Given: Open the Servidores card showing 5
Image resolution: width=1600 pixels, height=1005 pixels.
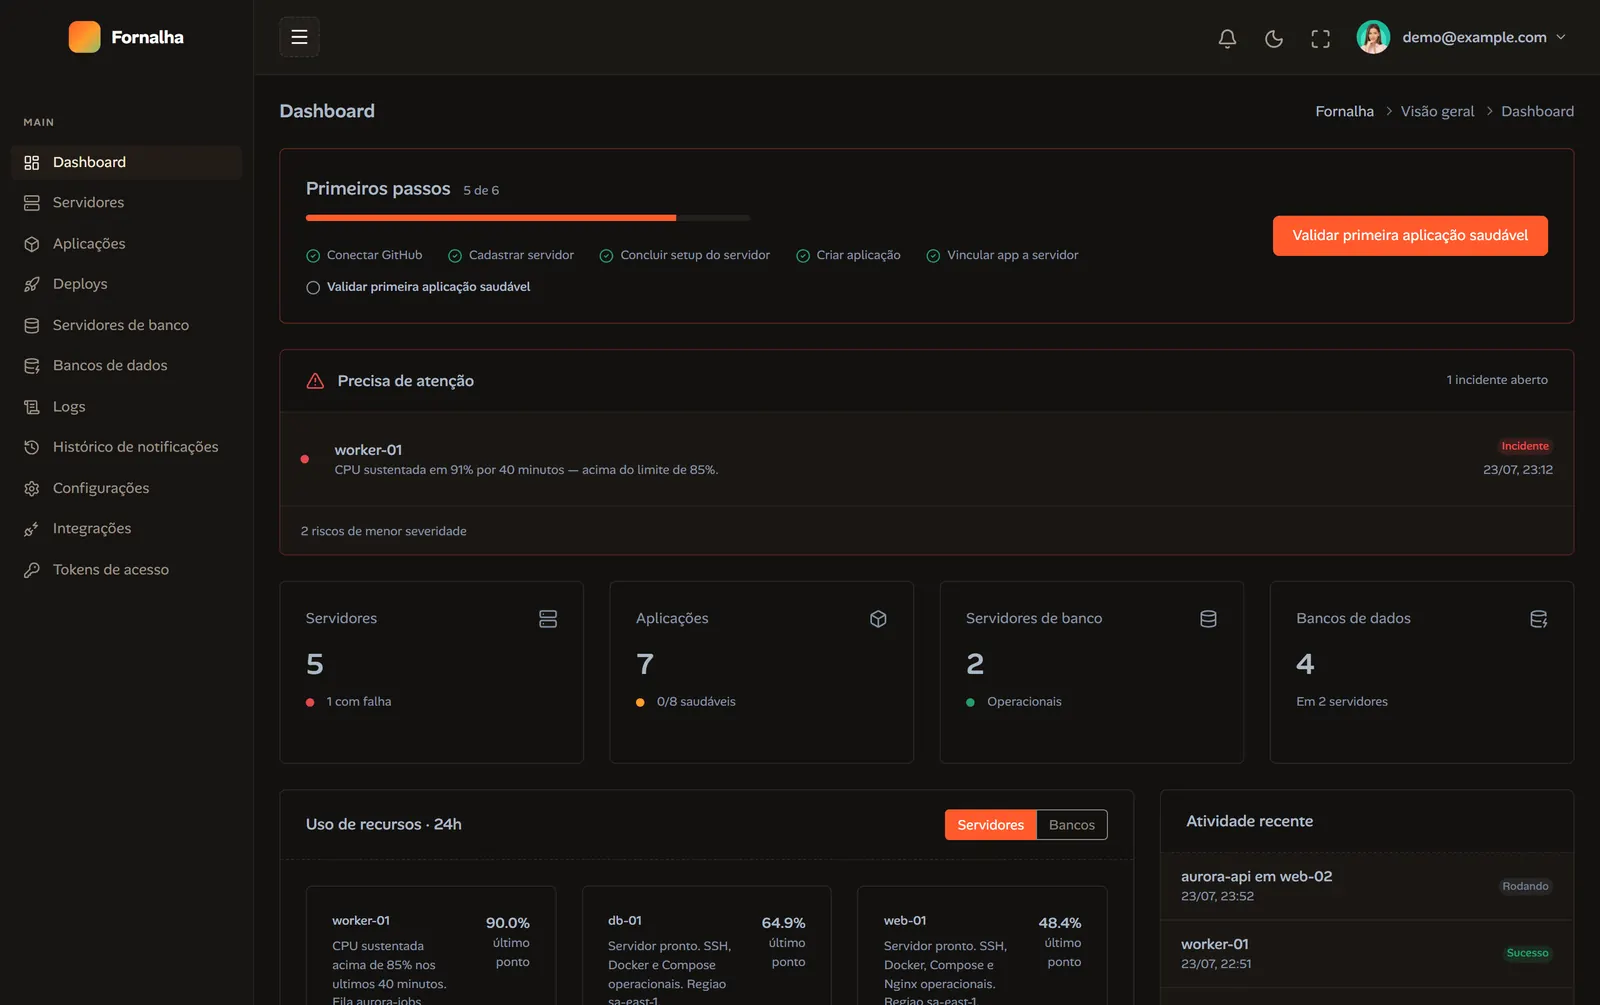Looking at the screenshot, I should pos(431,672).
